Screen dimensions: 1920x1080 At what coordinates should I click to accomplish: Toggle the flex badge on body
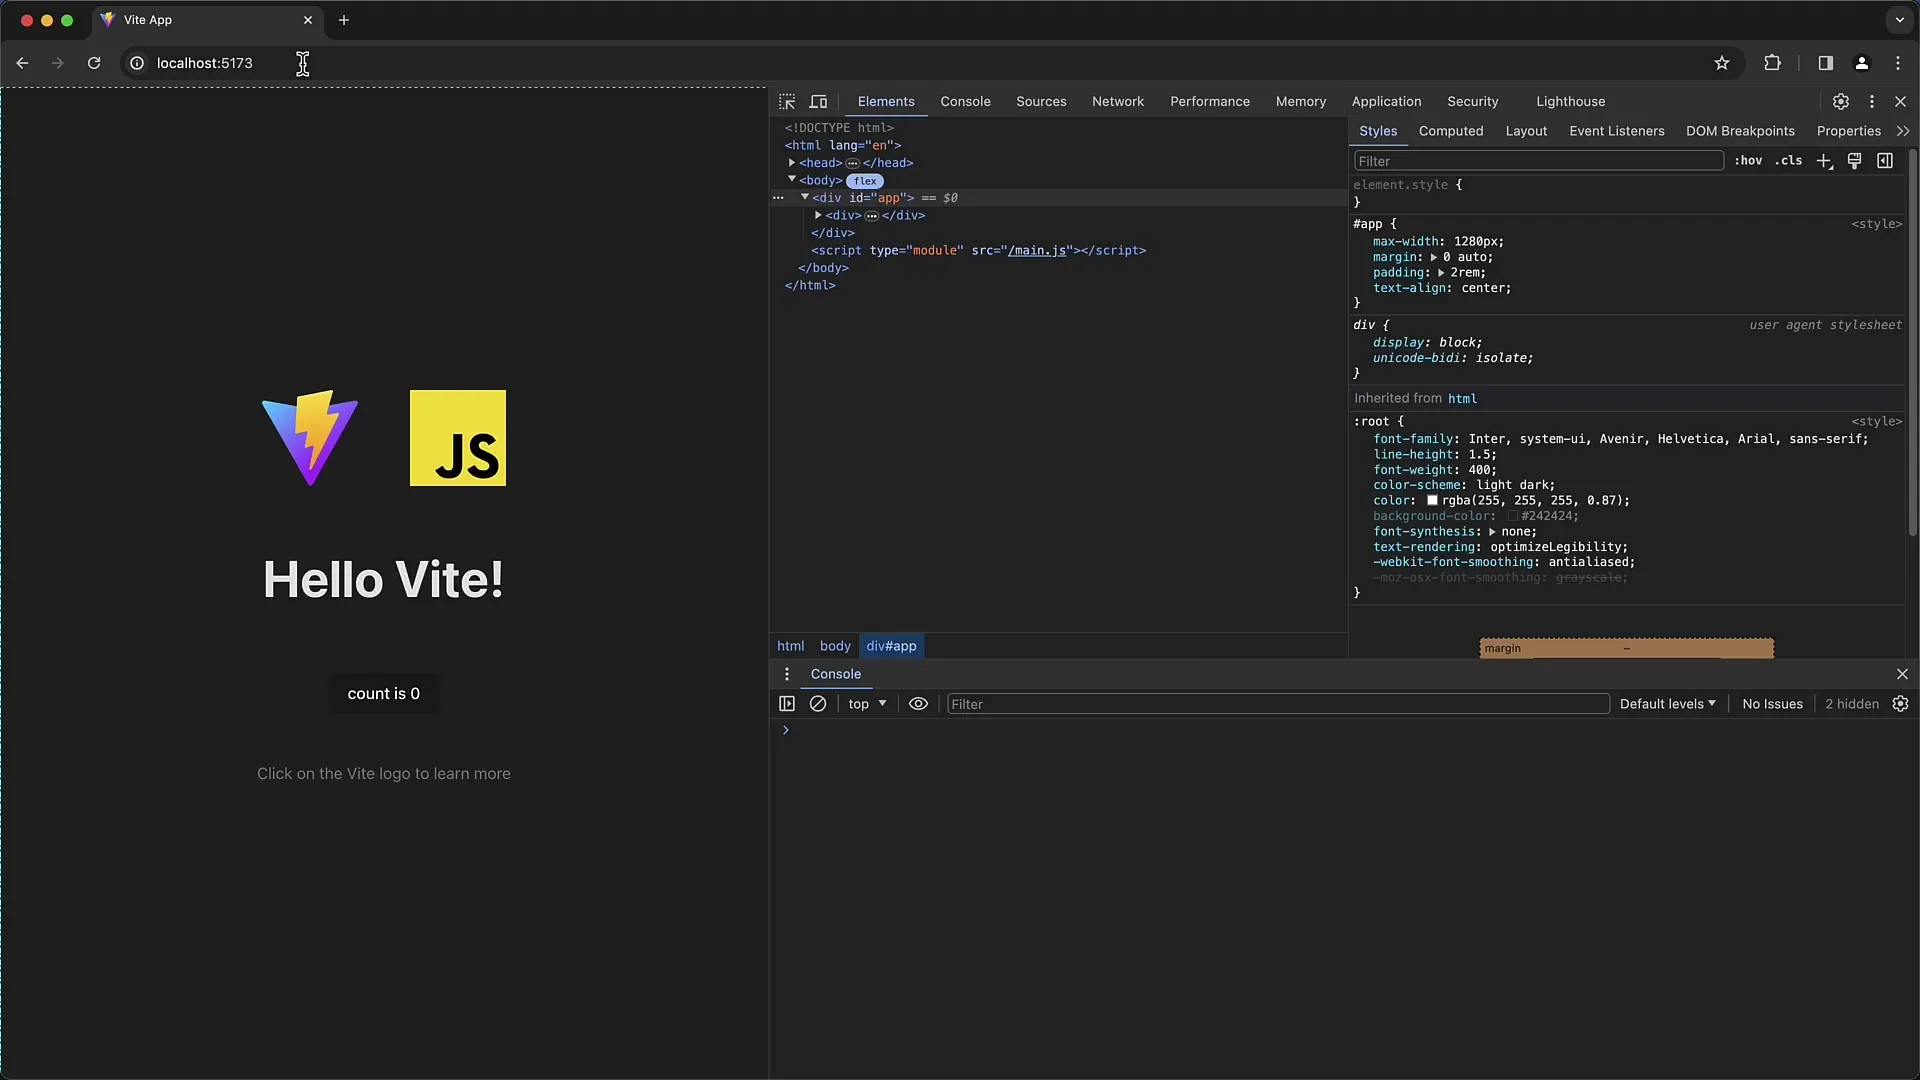click(x=865, y=181)
